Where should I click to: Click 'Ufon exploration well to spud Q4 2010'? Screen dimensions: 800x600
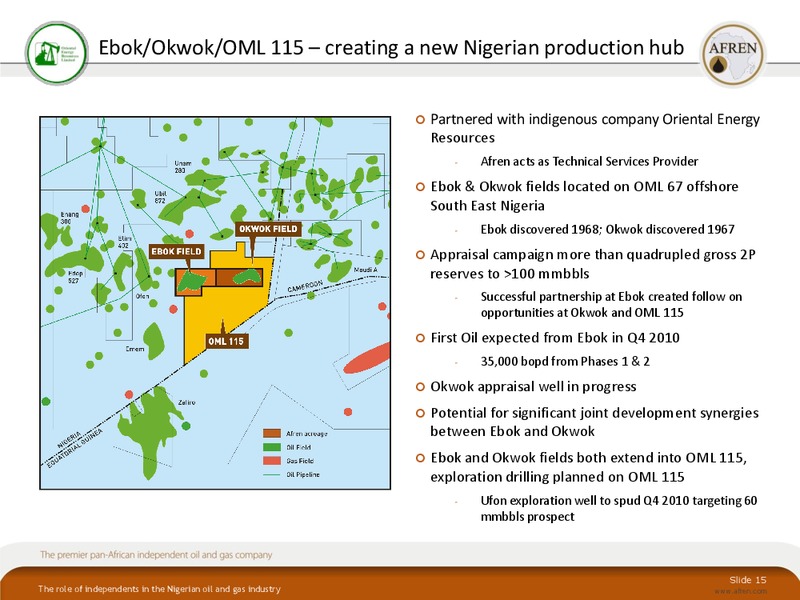point(619,508)
